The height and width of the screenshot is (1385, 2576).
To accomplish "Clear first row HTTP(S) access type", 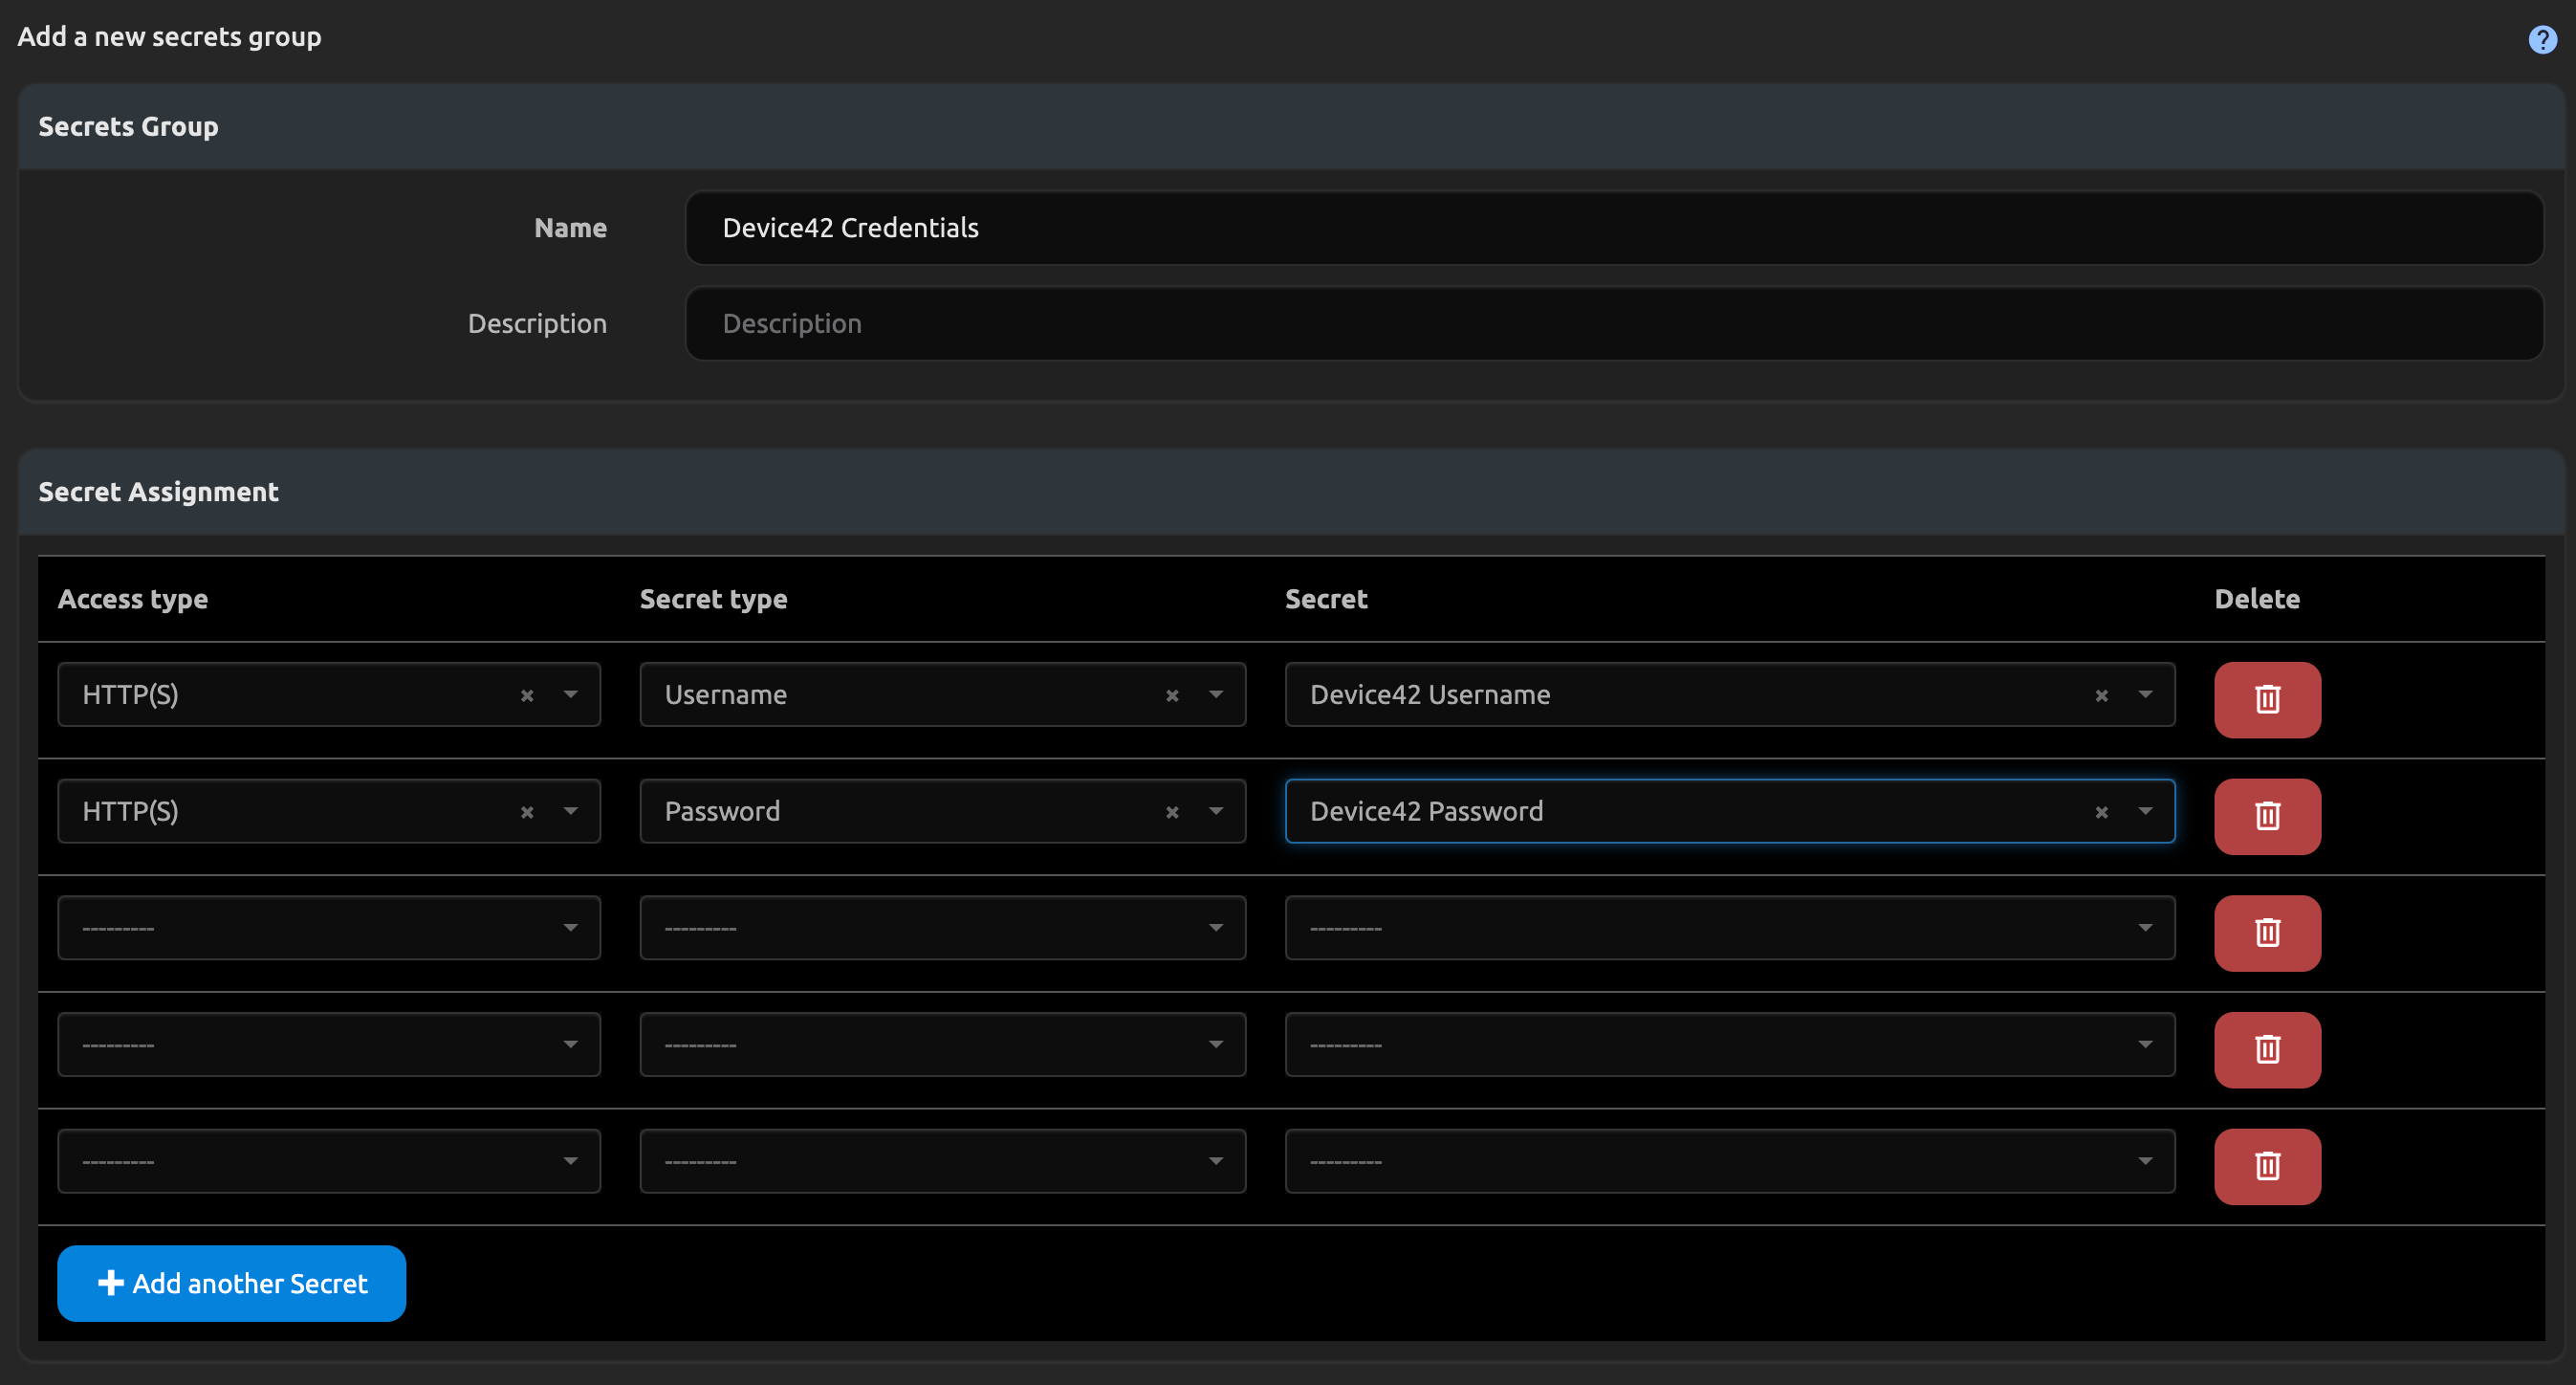I will point(527,695).
